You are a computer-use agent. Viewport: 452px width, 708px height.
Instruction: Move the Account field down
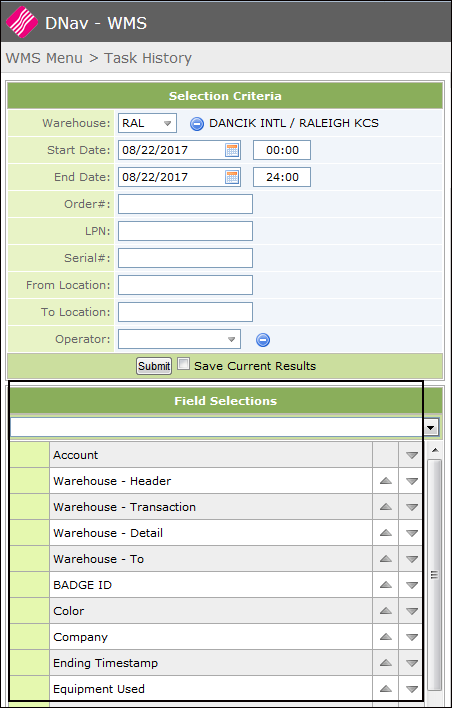(x=411, y=455)
